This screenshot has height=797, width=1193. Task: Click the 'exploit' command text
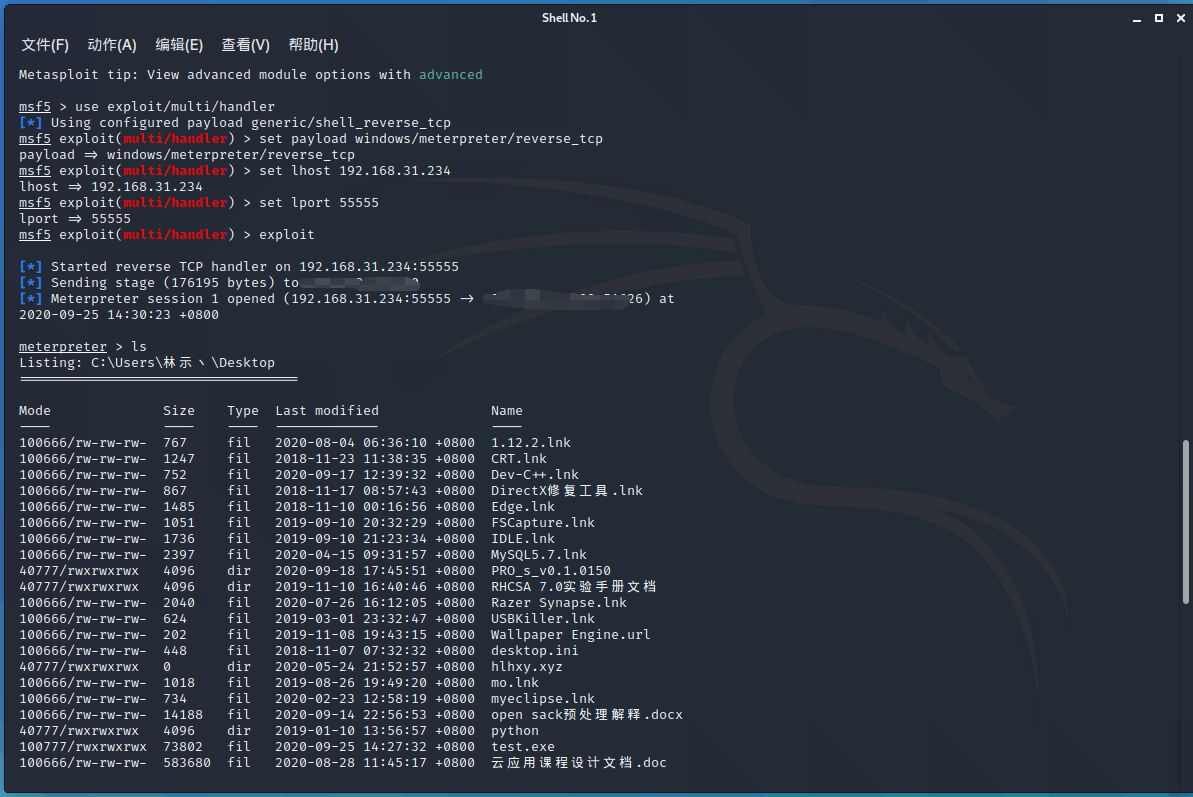[287, 234]
